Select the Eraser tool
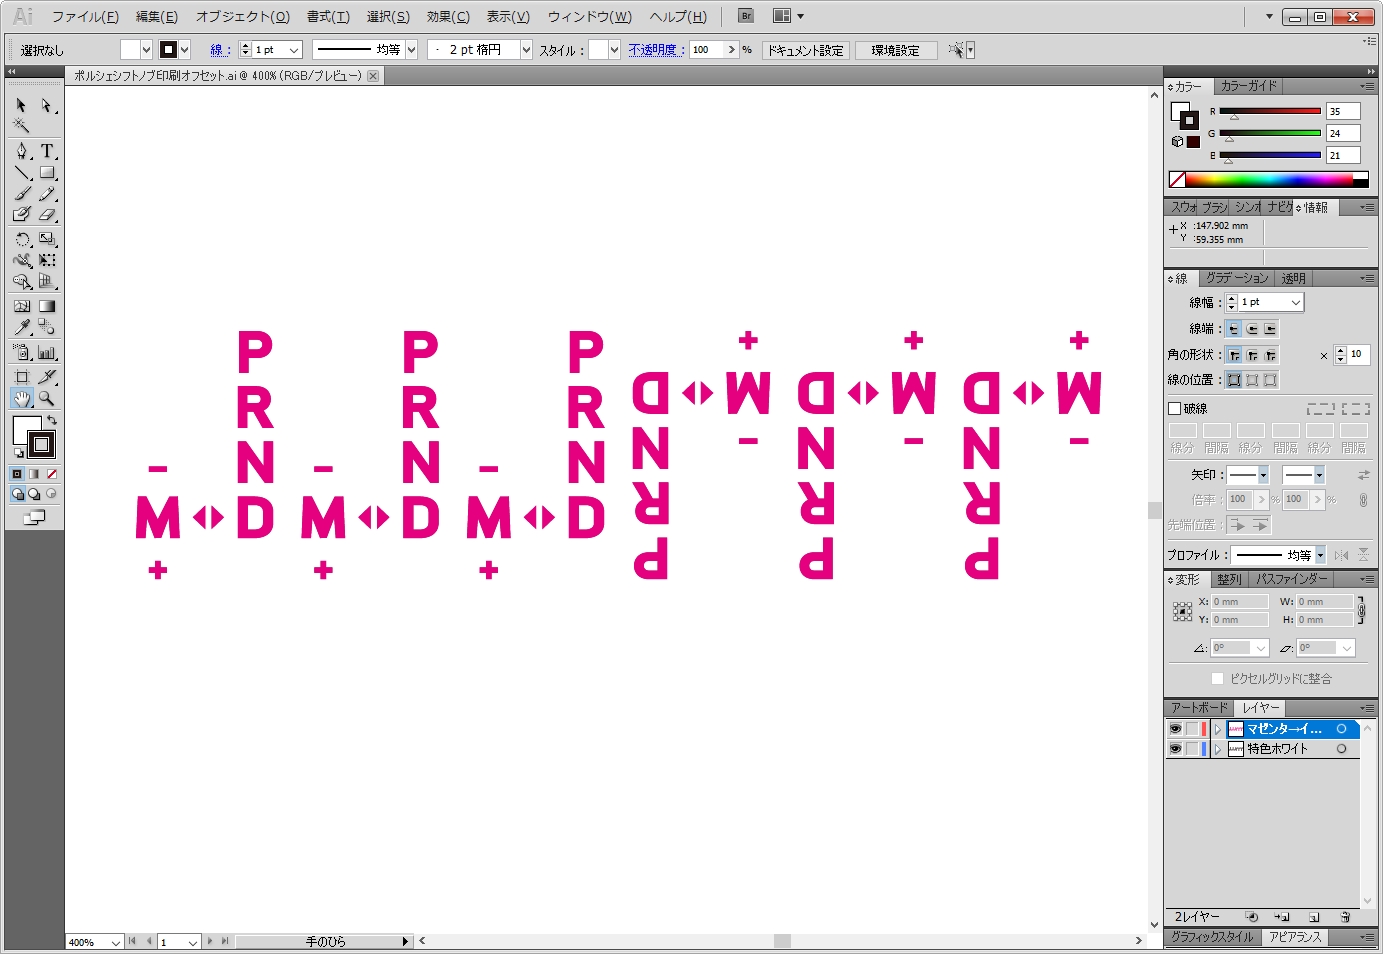The image size is (1383, 954). point(47,215)
